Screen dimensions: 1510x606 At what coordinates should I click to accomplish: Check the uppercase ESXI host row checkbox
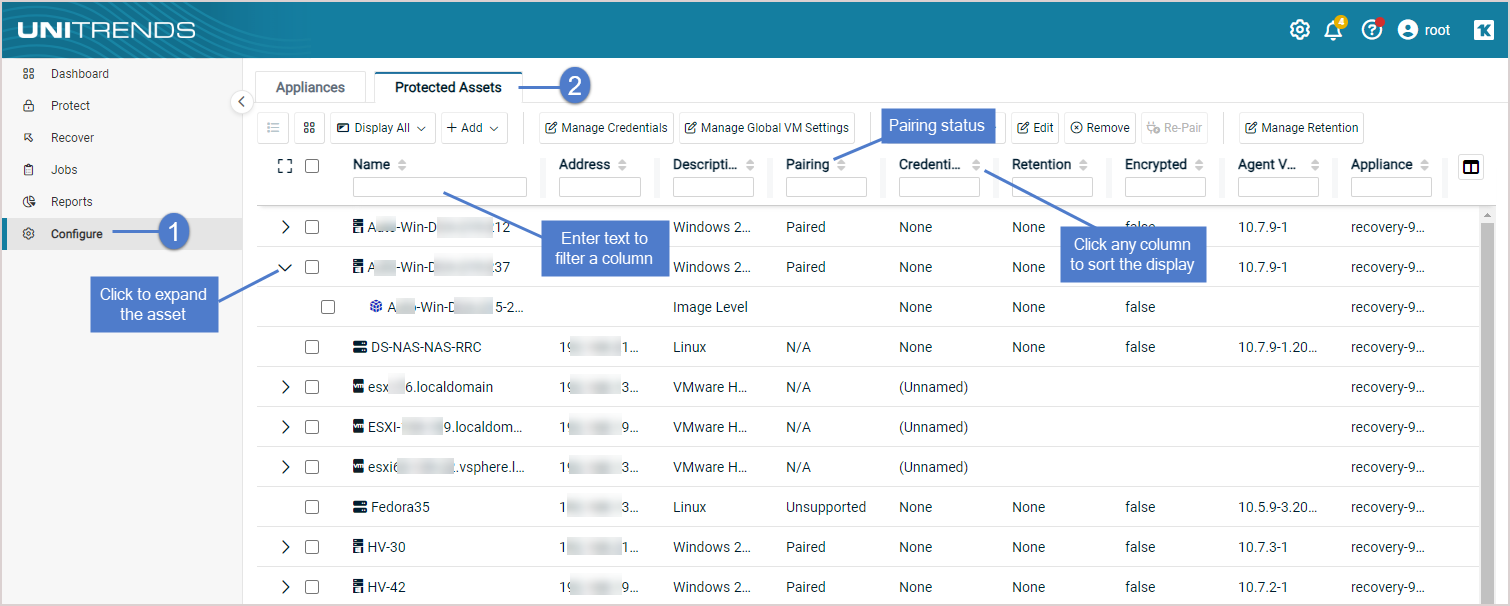click(312, 427)
